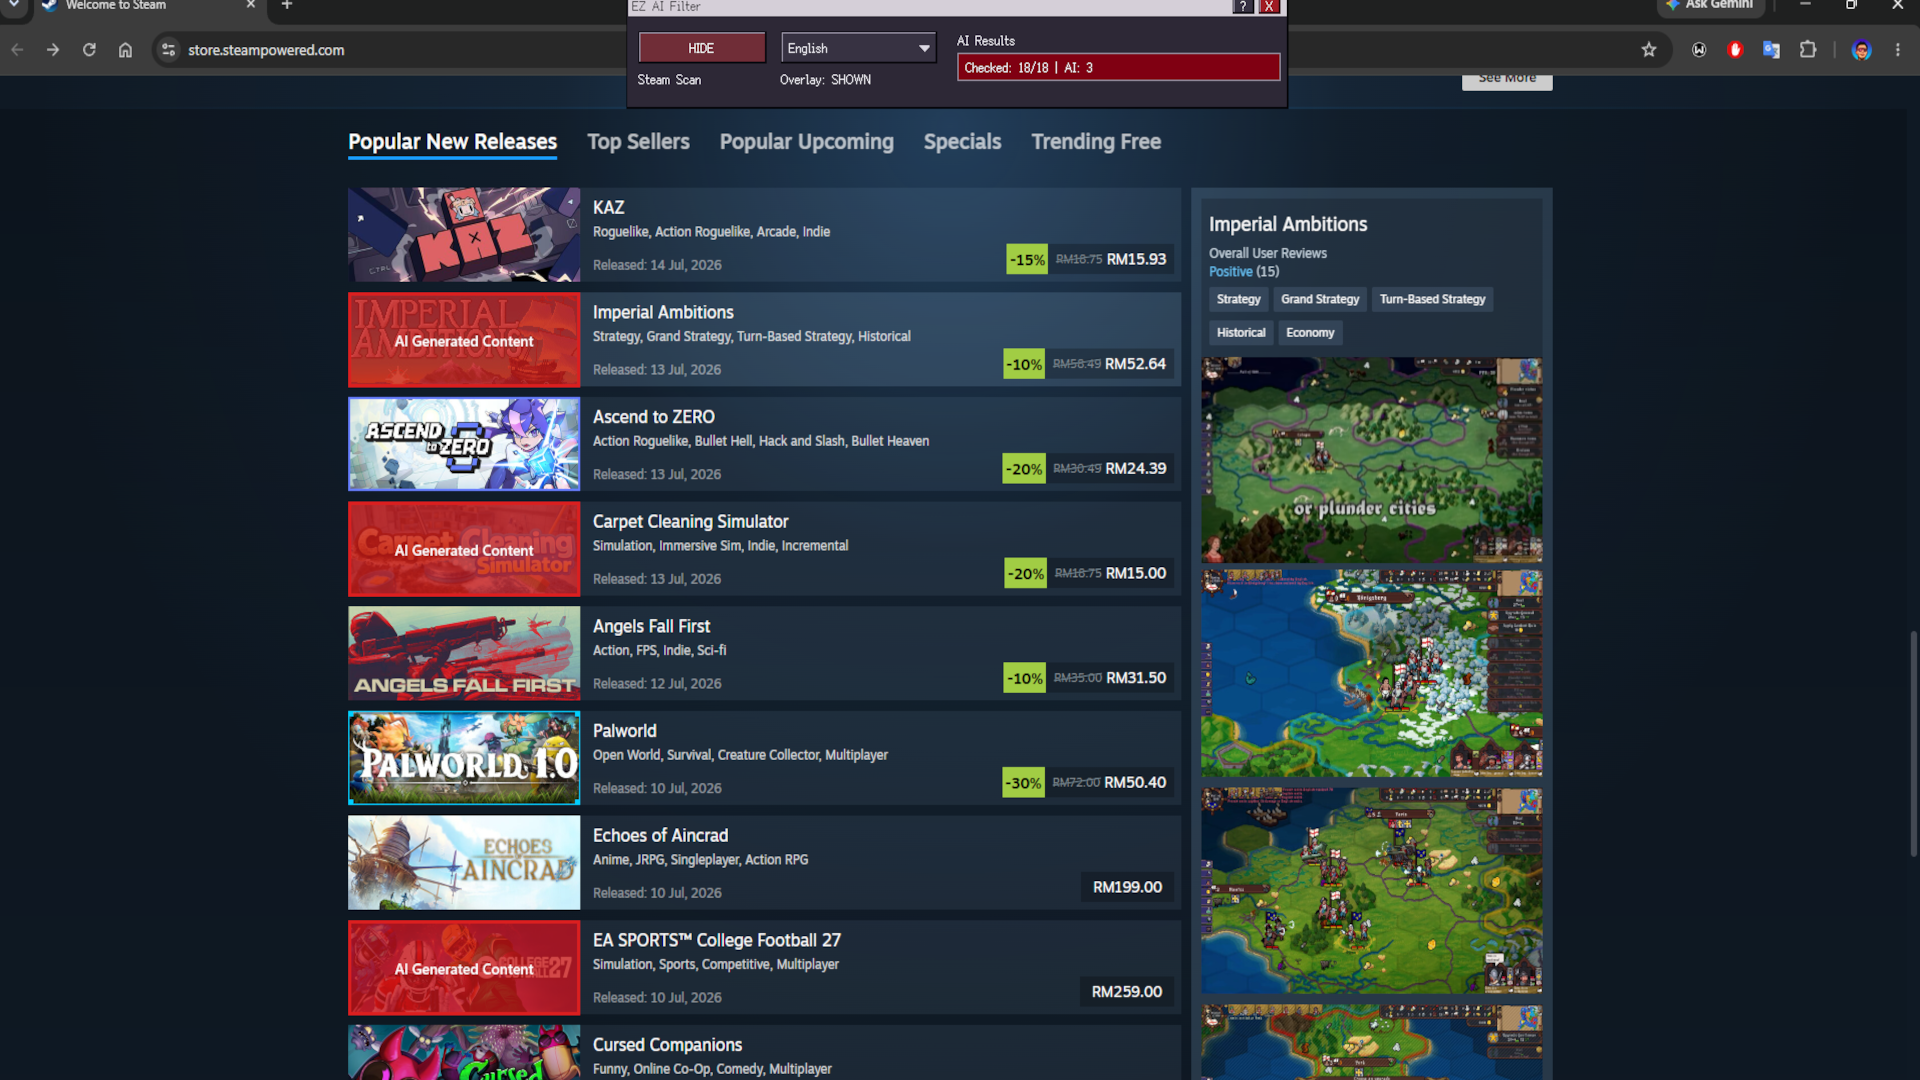The height and width of the screenshot is (1080, 1920).
Task: Open the Imperial Ambitions list title
Action: coord(663,313)
